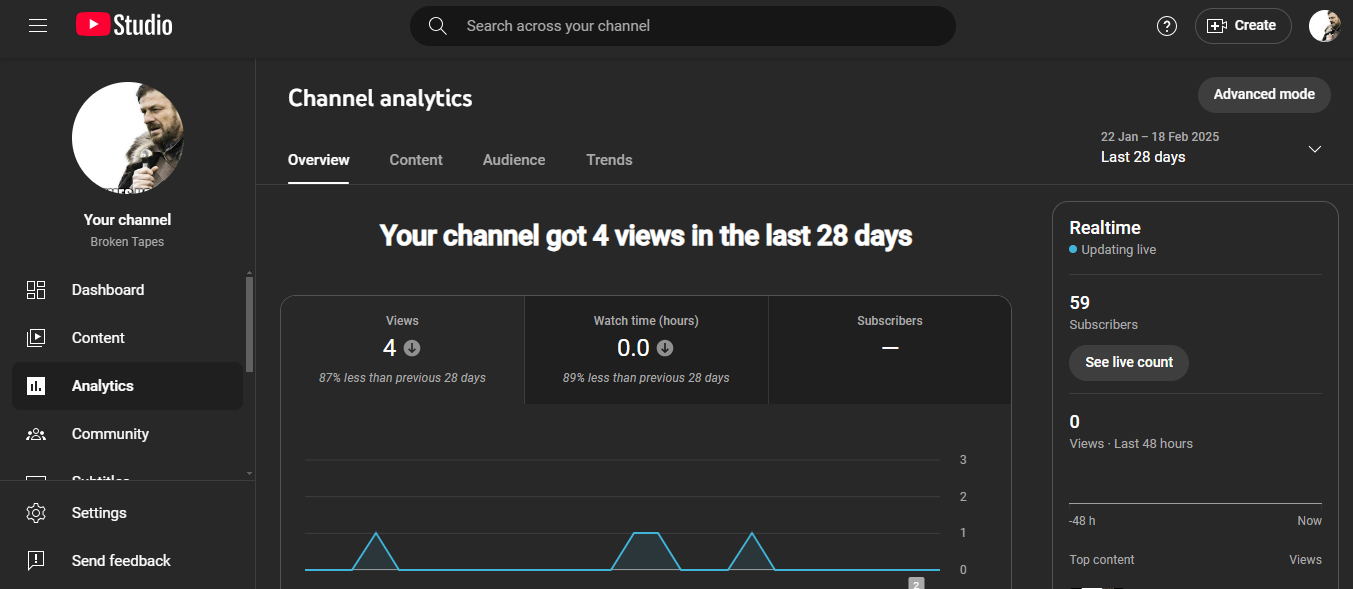The image size is (1353, 589).
Task: Click the sidebar scrollbar down arrow
Action: pos(249,473)
